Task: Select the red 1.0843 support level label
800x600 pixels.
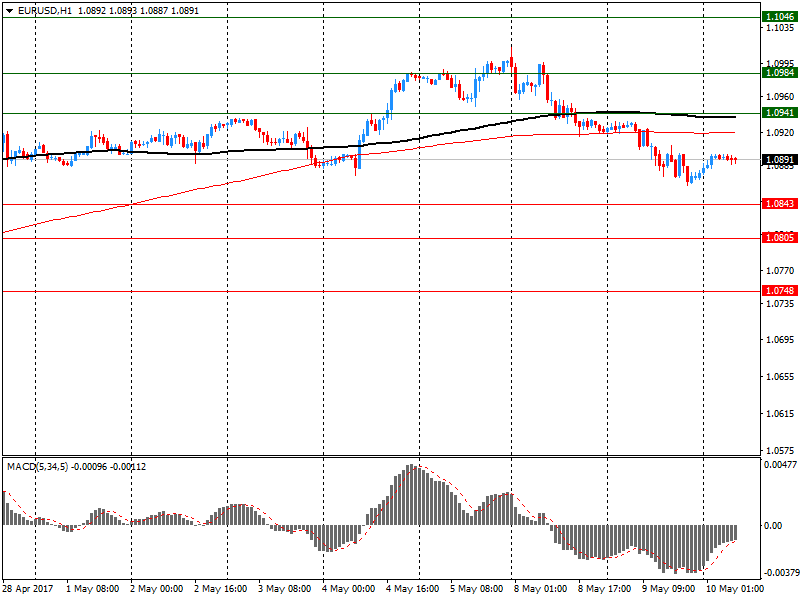Action: coord(780,204)
